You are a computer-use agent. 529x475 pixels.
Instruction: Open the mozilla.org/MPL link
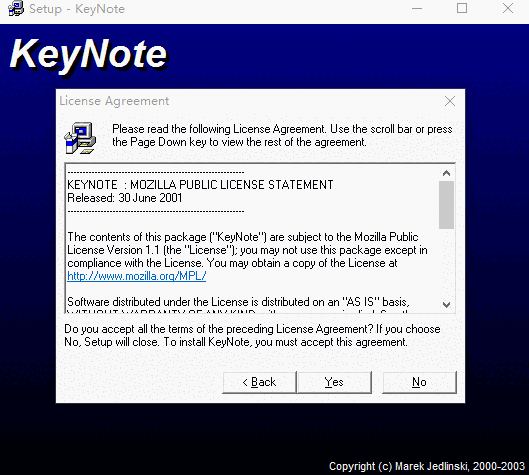[137, 276]
